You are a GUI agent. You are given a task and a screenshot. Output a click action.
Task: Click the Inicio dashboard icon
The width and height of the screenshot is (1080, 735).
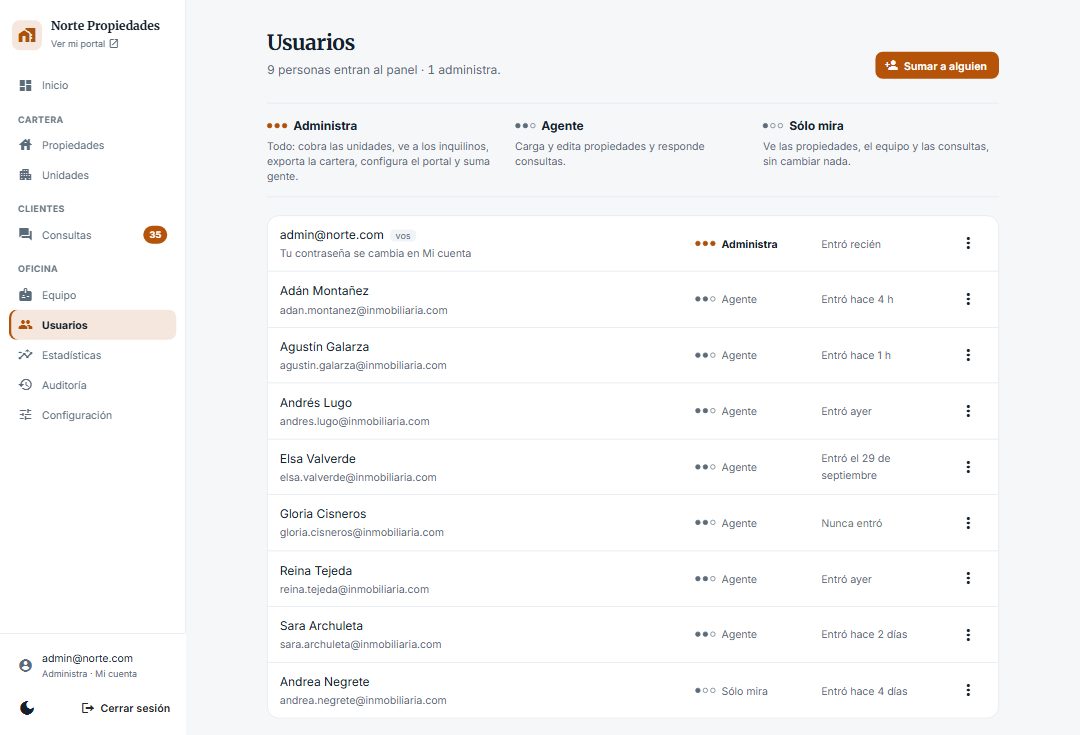point(25,85)
